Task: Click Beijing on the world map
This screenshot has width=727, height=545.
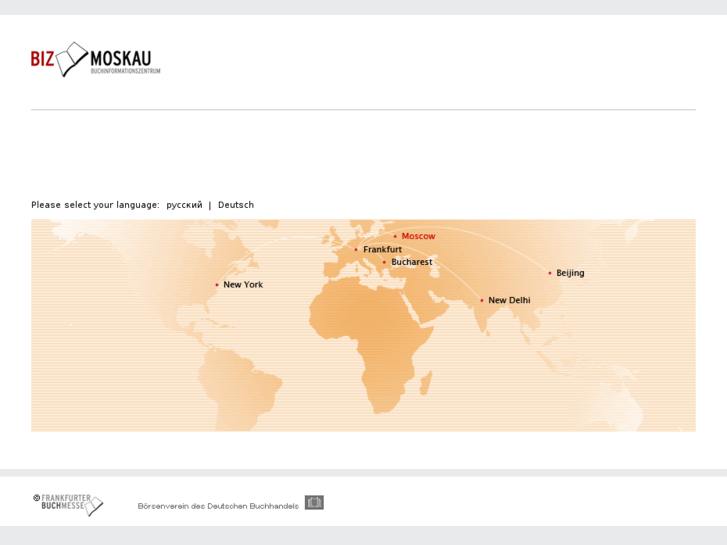Action: tap(570, 273)
